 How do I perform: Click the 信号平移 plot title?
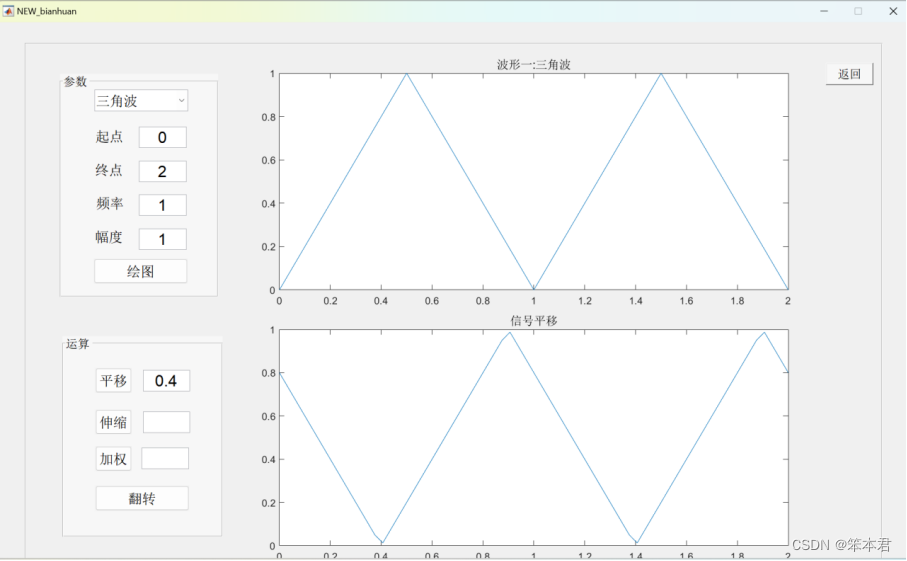pyautogui.click(x=534, y=320)
